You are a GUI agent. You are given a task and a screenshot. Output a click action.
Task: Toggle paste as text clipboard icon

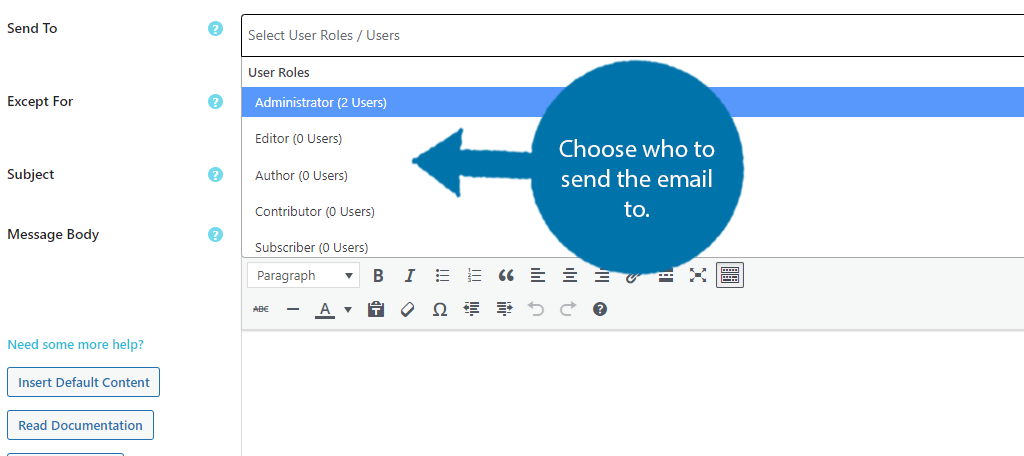[376, 309]
